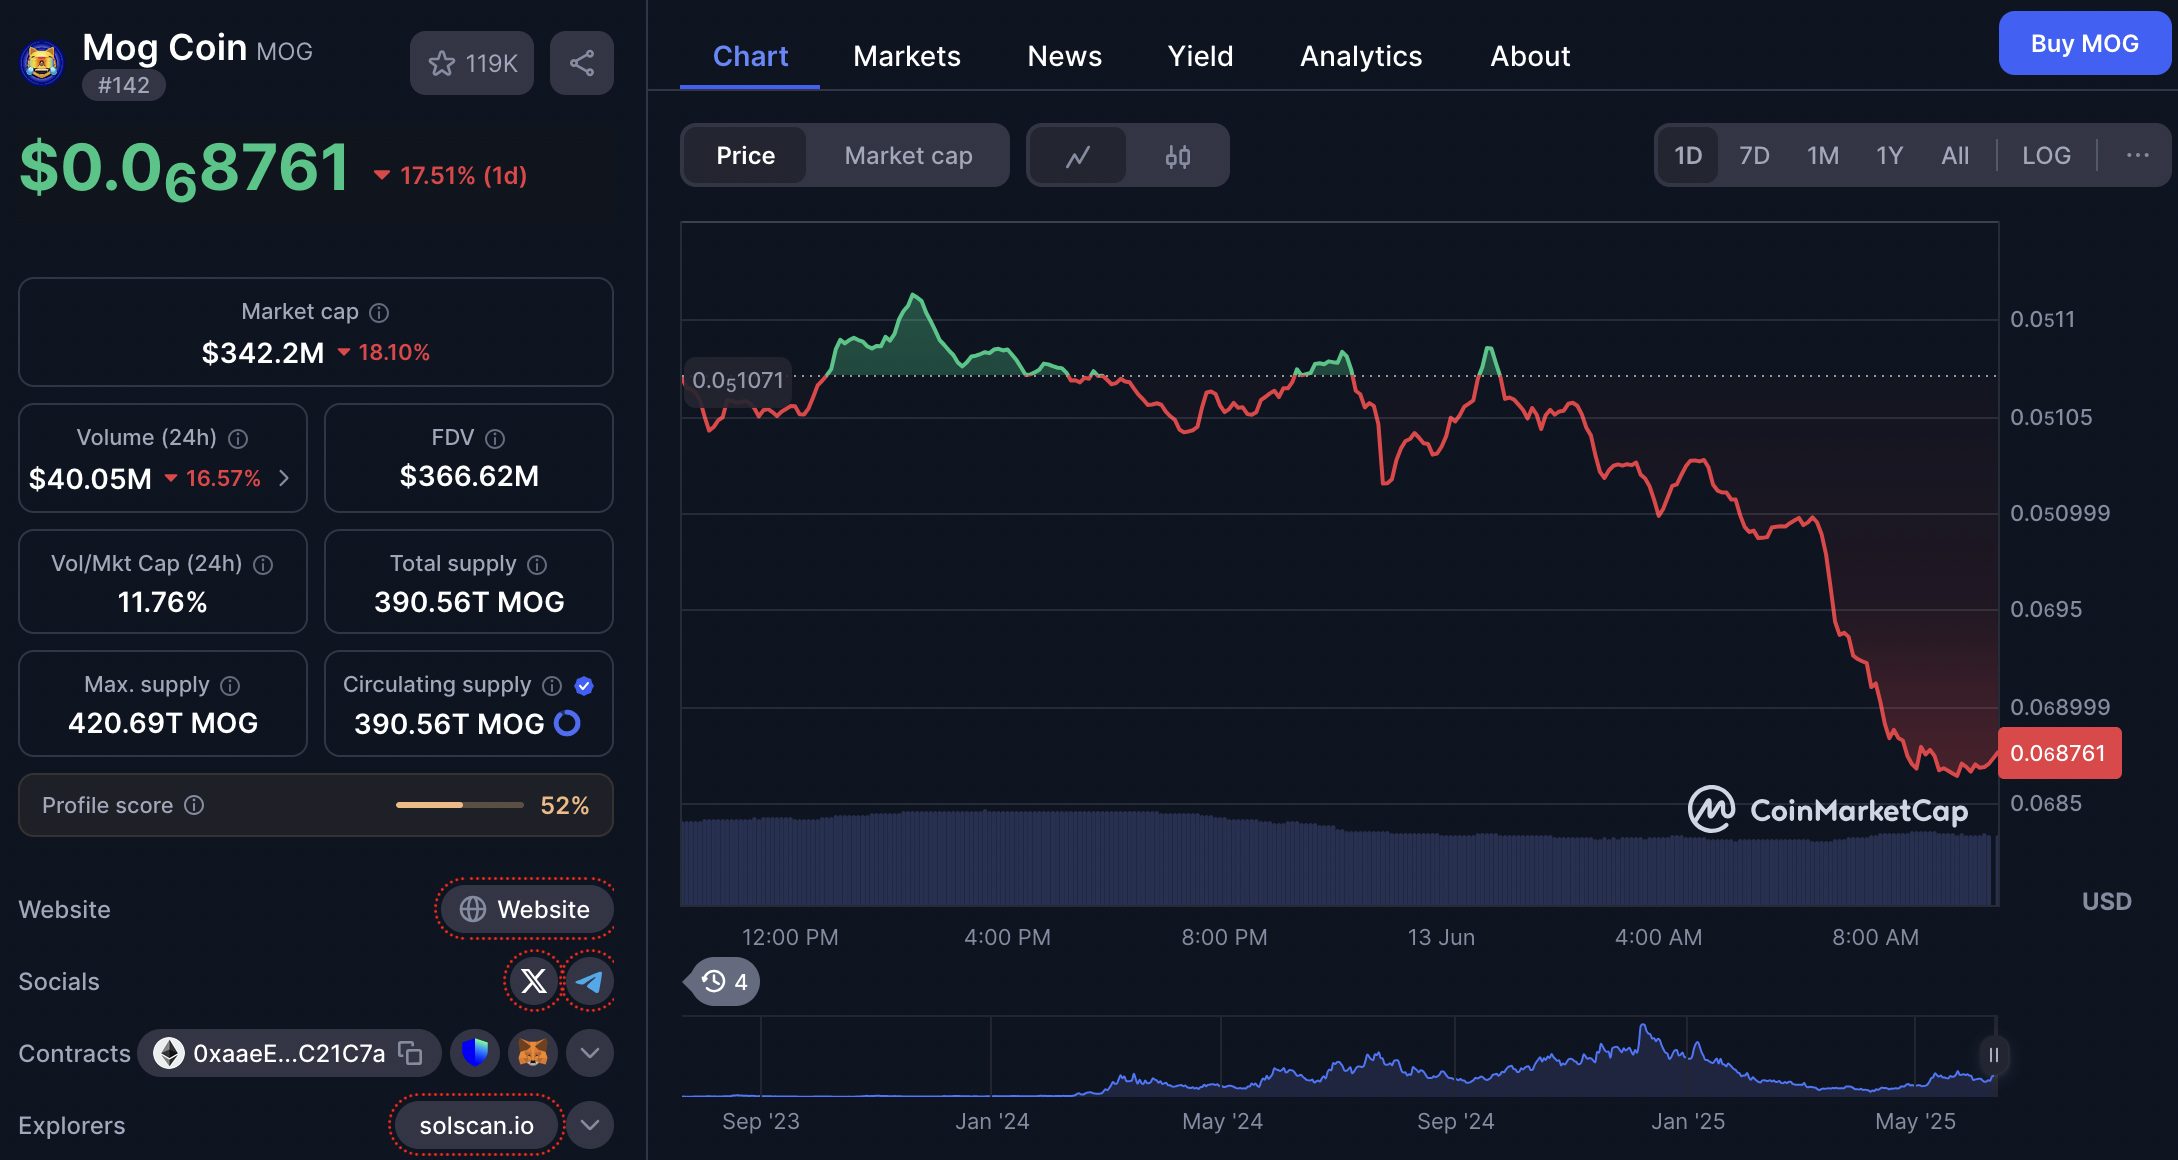Open chart more options ellipsis
The image size is (2178, 1160).
(2137, 156)
